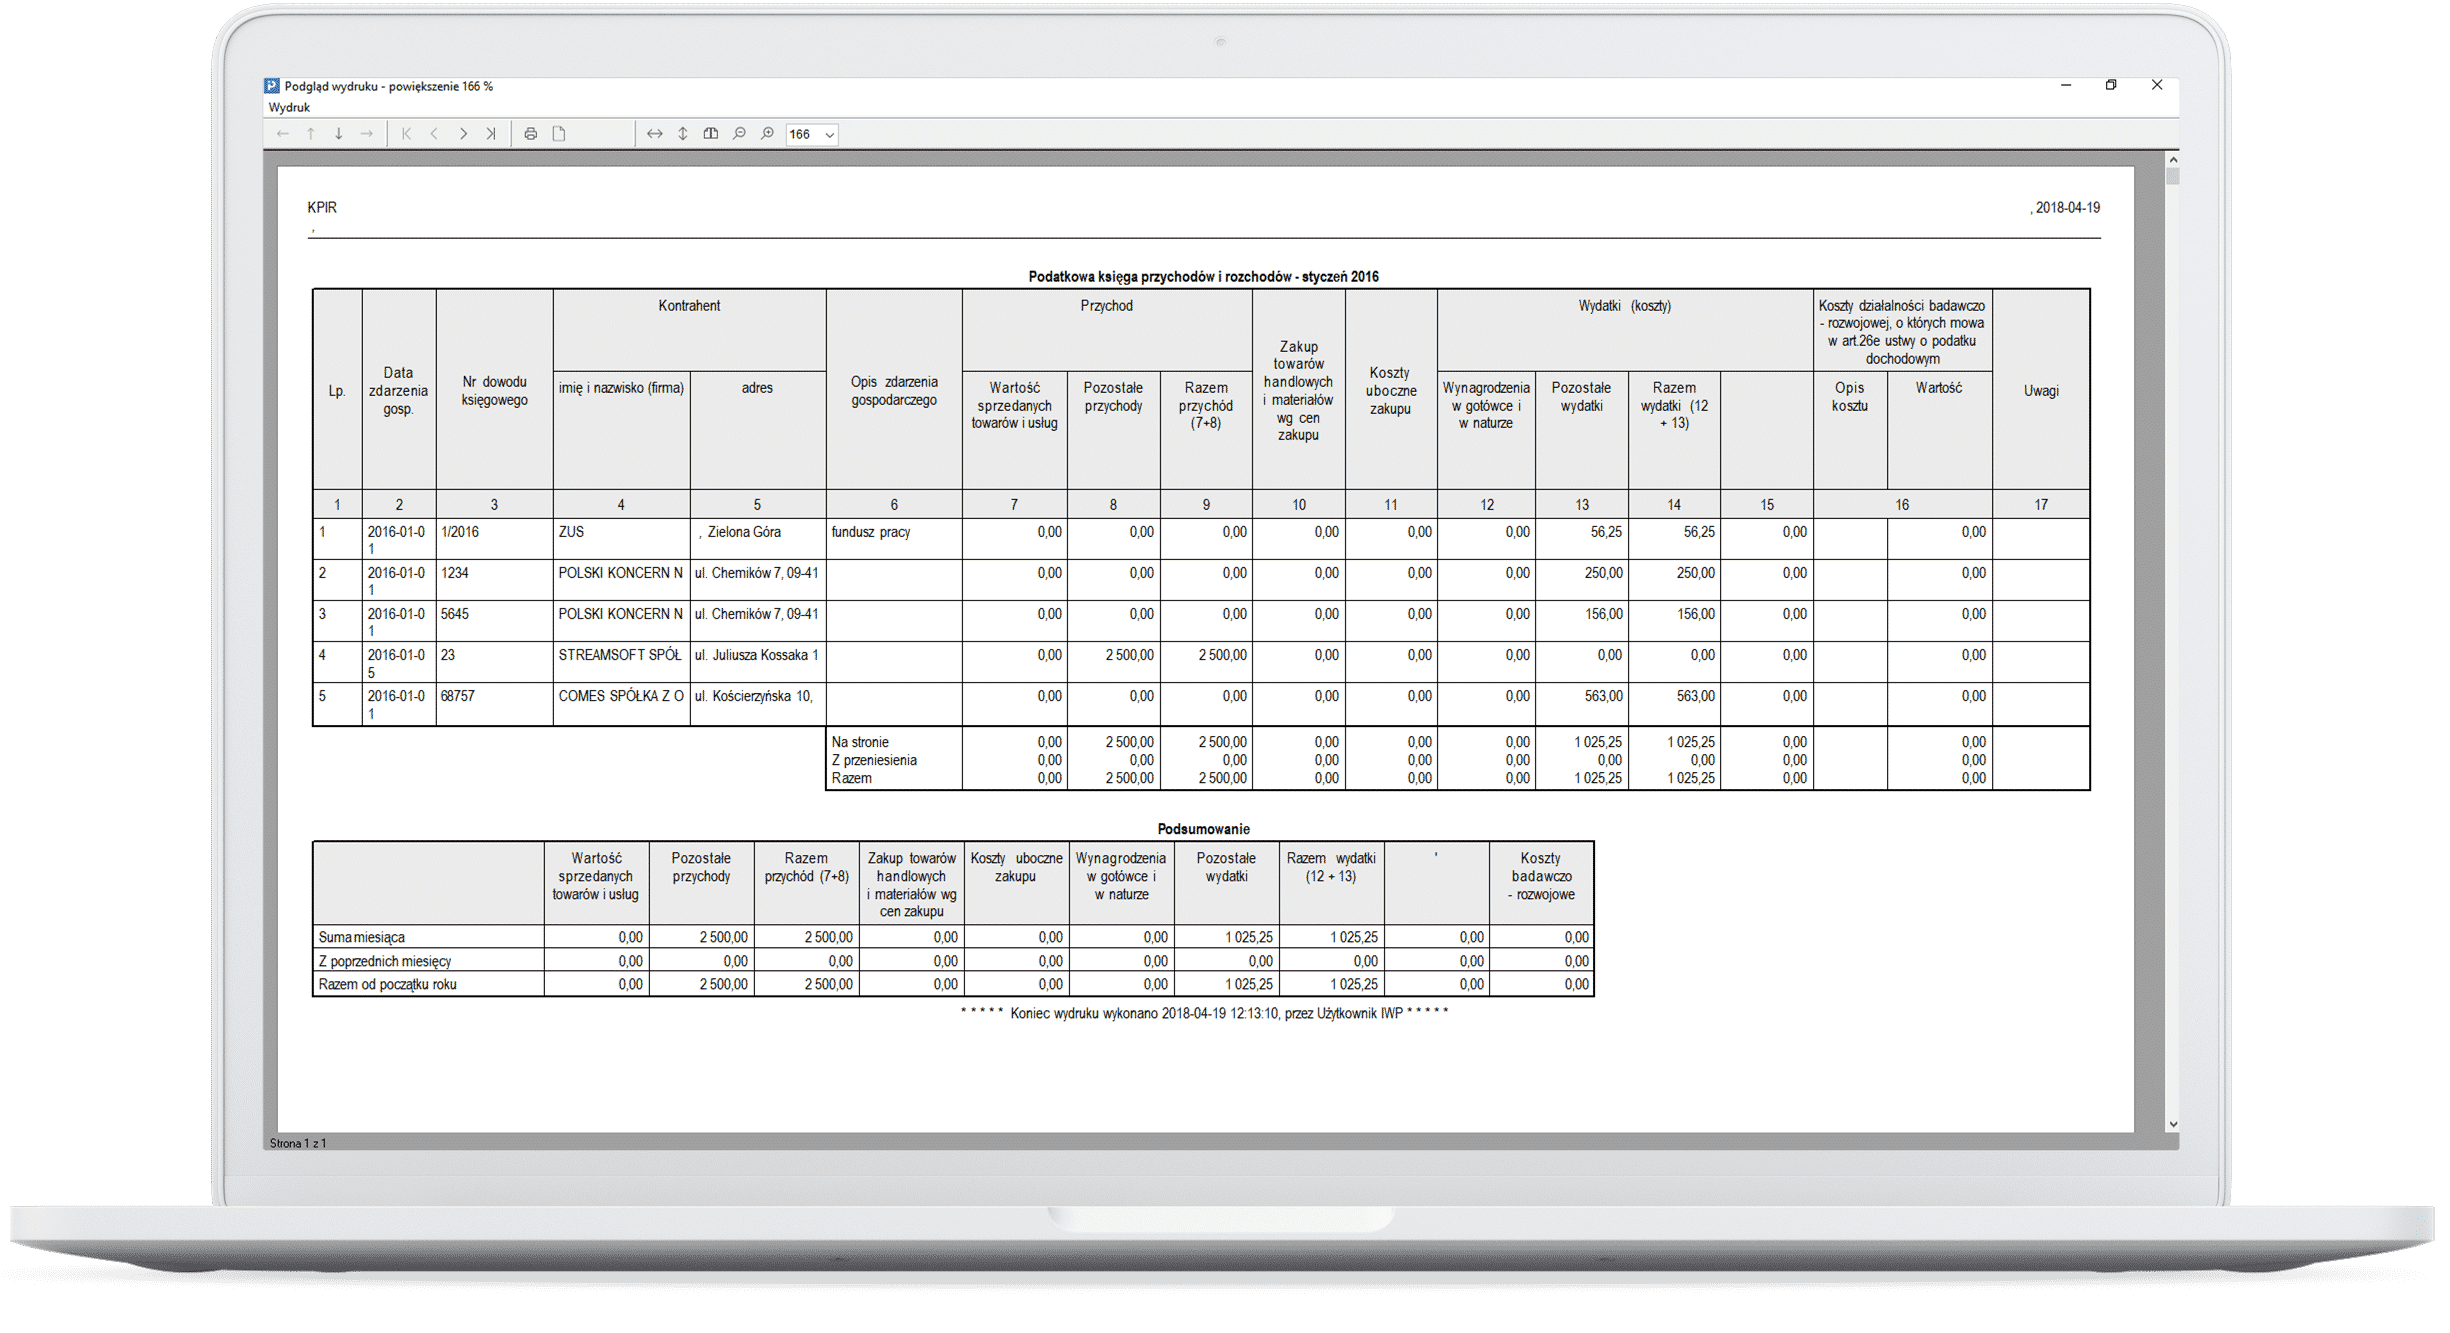Fit the preview to page width
This screenshot has width=2450, height=1333.
(655, 134)
